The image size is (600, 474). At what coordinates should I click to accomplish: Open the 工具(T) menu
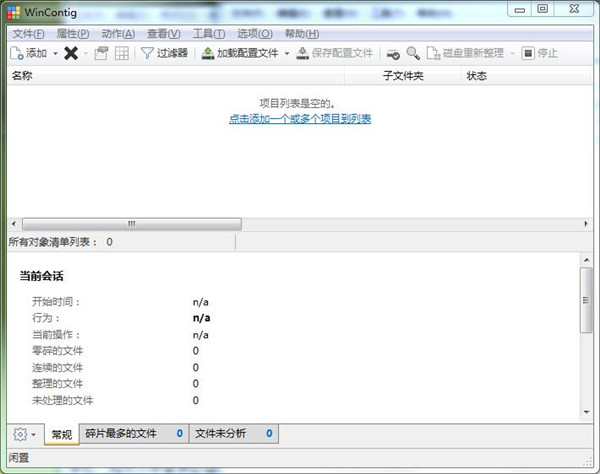(x=209, y=34)
